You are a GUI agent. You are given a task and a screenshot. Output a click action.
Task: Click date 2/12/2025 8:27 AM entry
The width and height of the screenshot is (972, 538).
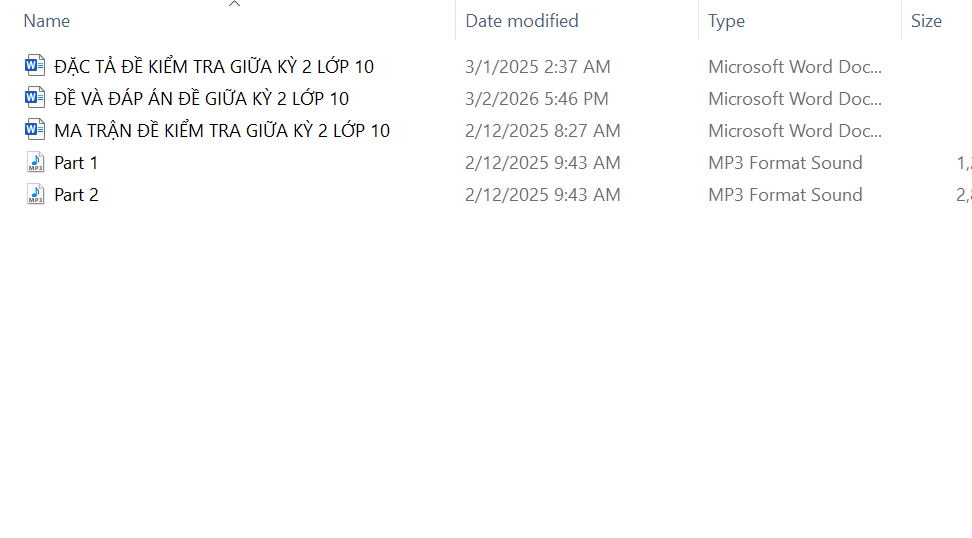tap(543, 131)
